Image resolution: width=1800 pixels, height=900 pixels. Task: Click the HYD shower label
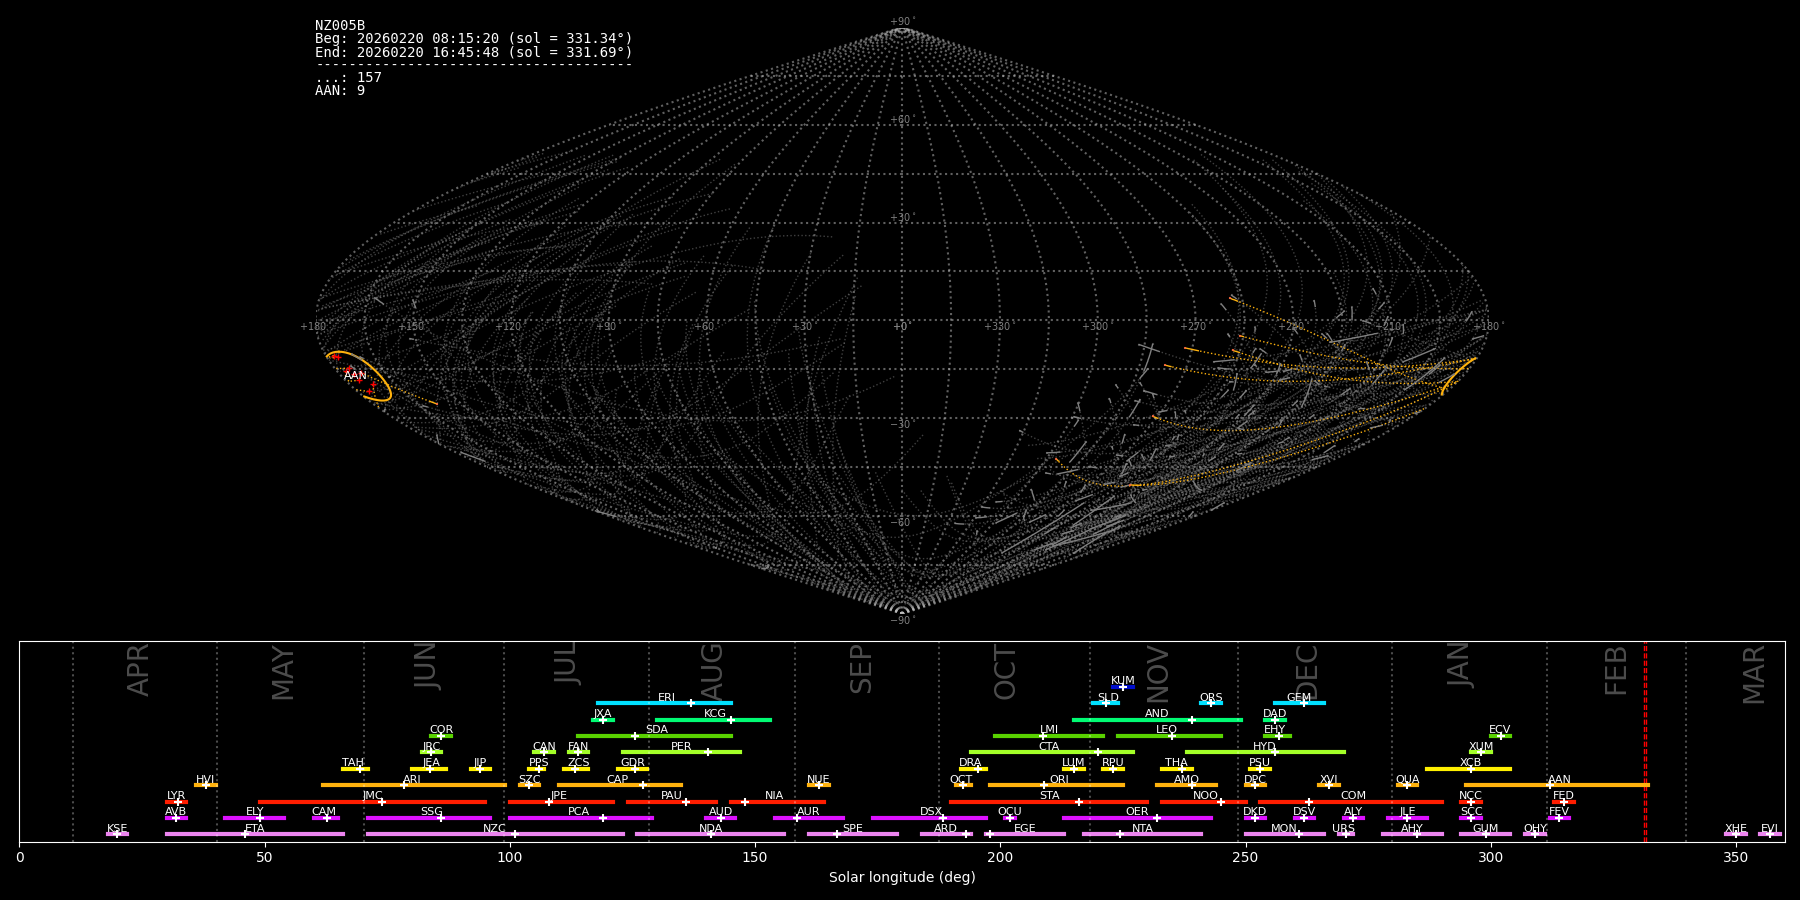click(1264, 747)
